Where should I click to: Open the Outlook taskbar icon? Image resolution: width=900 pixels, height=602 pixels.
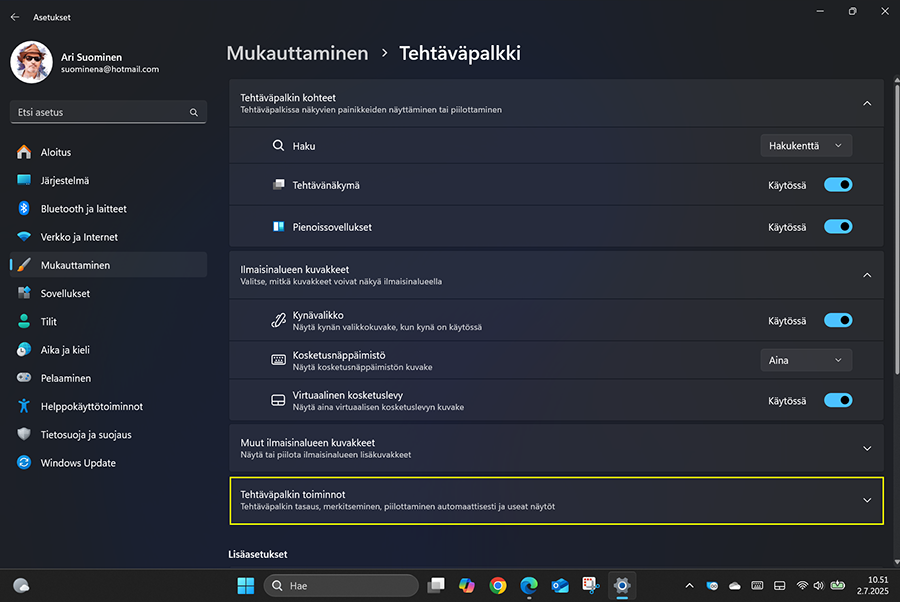560,585
